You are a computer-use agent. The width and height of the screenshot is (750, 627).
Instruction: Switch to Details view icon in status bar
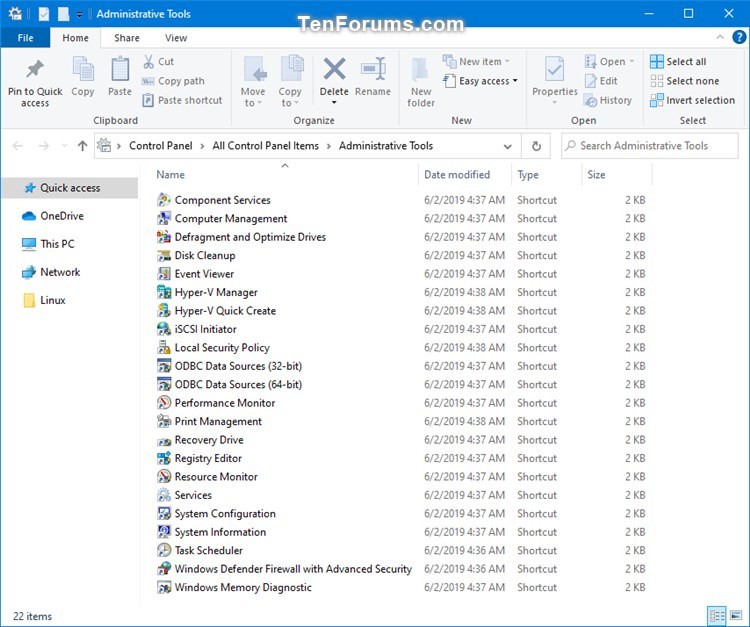[x=717, y=616]
